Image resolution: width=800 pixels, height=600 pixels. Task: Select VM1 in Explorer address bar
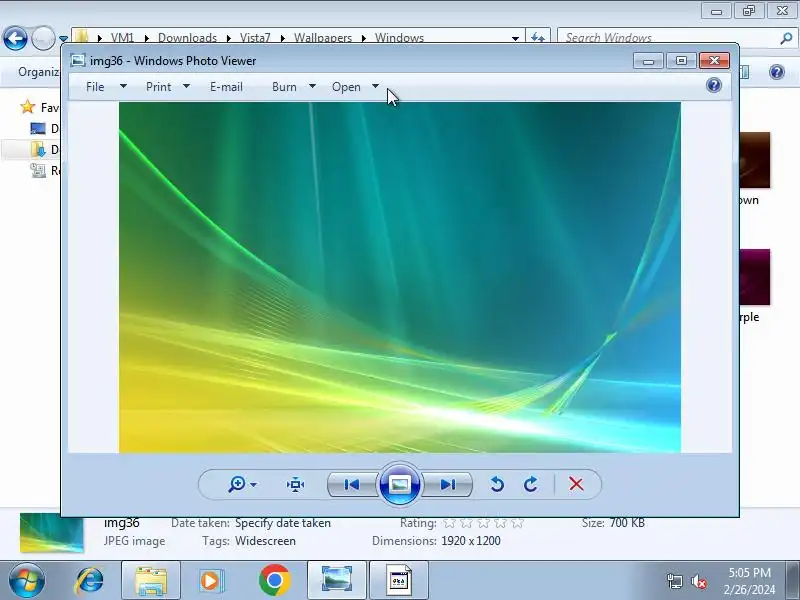point(122,38)
